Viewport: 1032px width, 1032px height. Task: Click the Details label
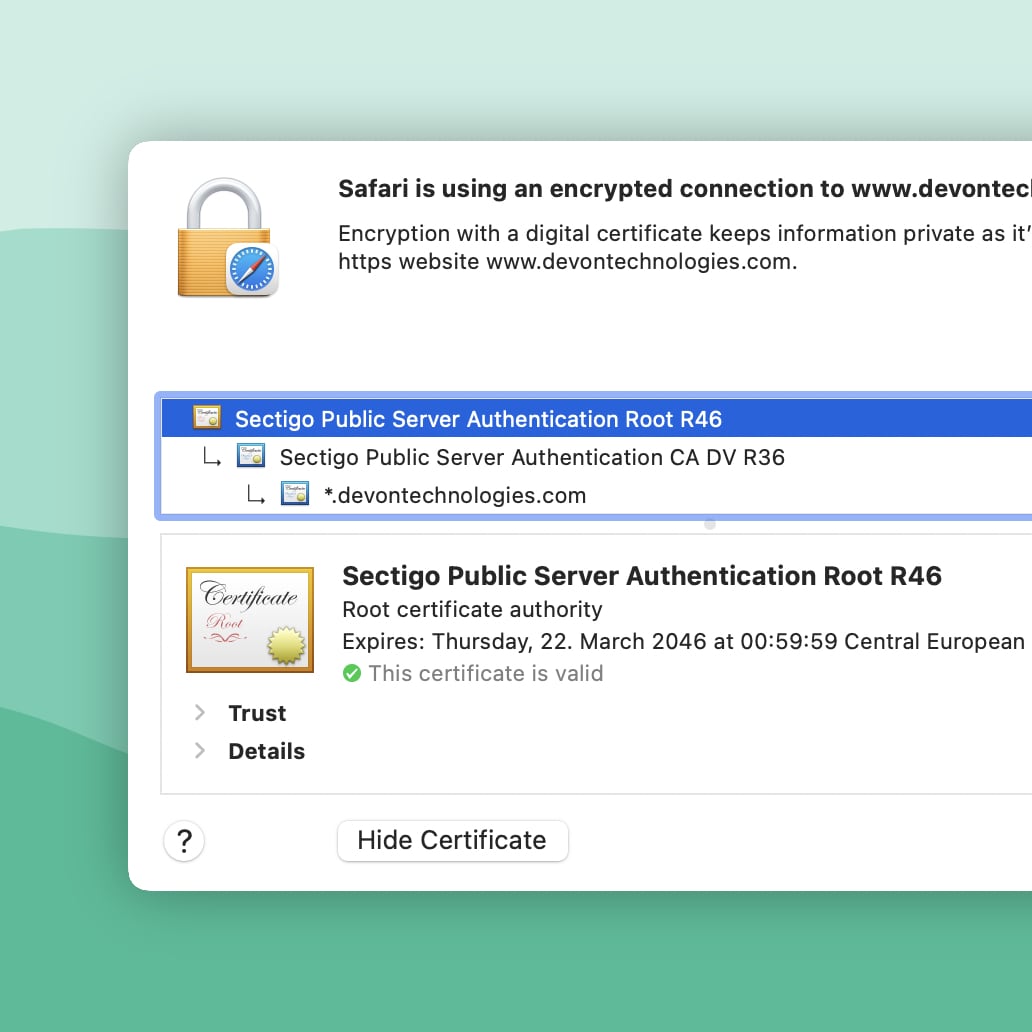(267, 751)
